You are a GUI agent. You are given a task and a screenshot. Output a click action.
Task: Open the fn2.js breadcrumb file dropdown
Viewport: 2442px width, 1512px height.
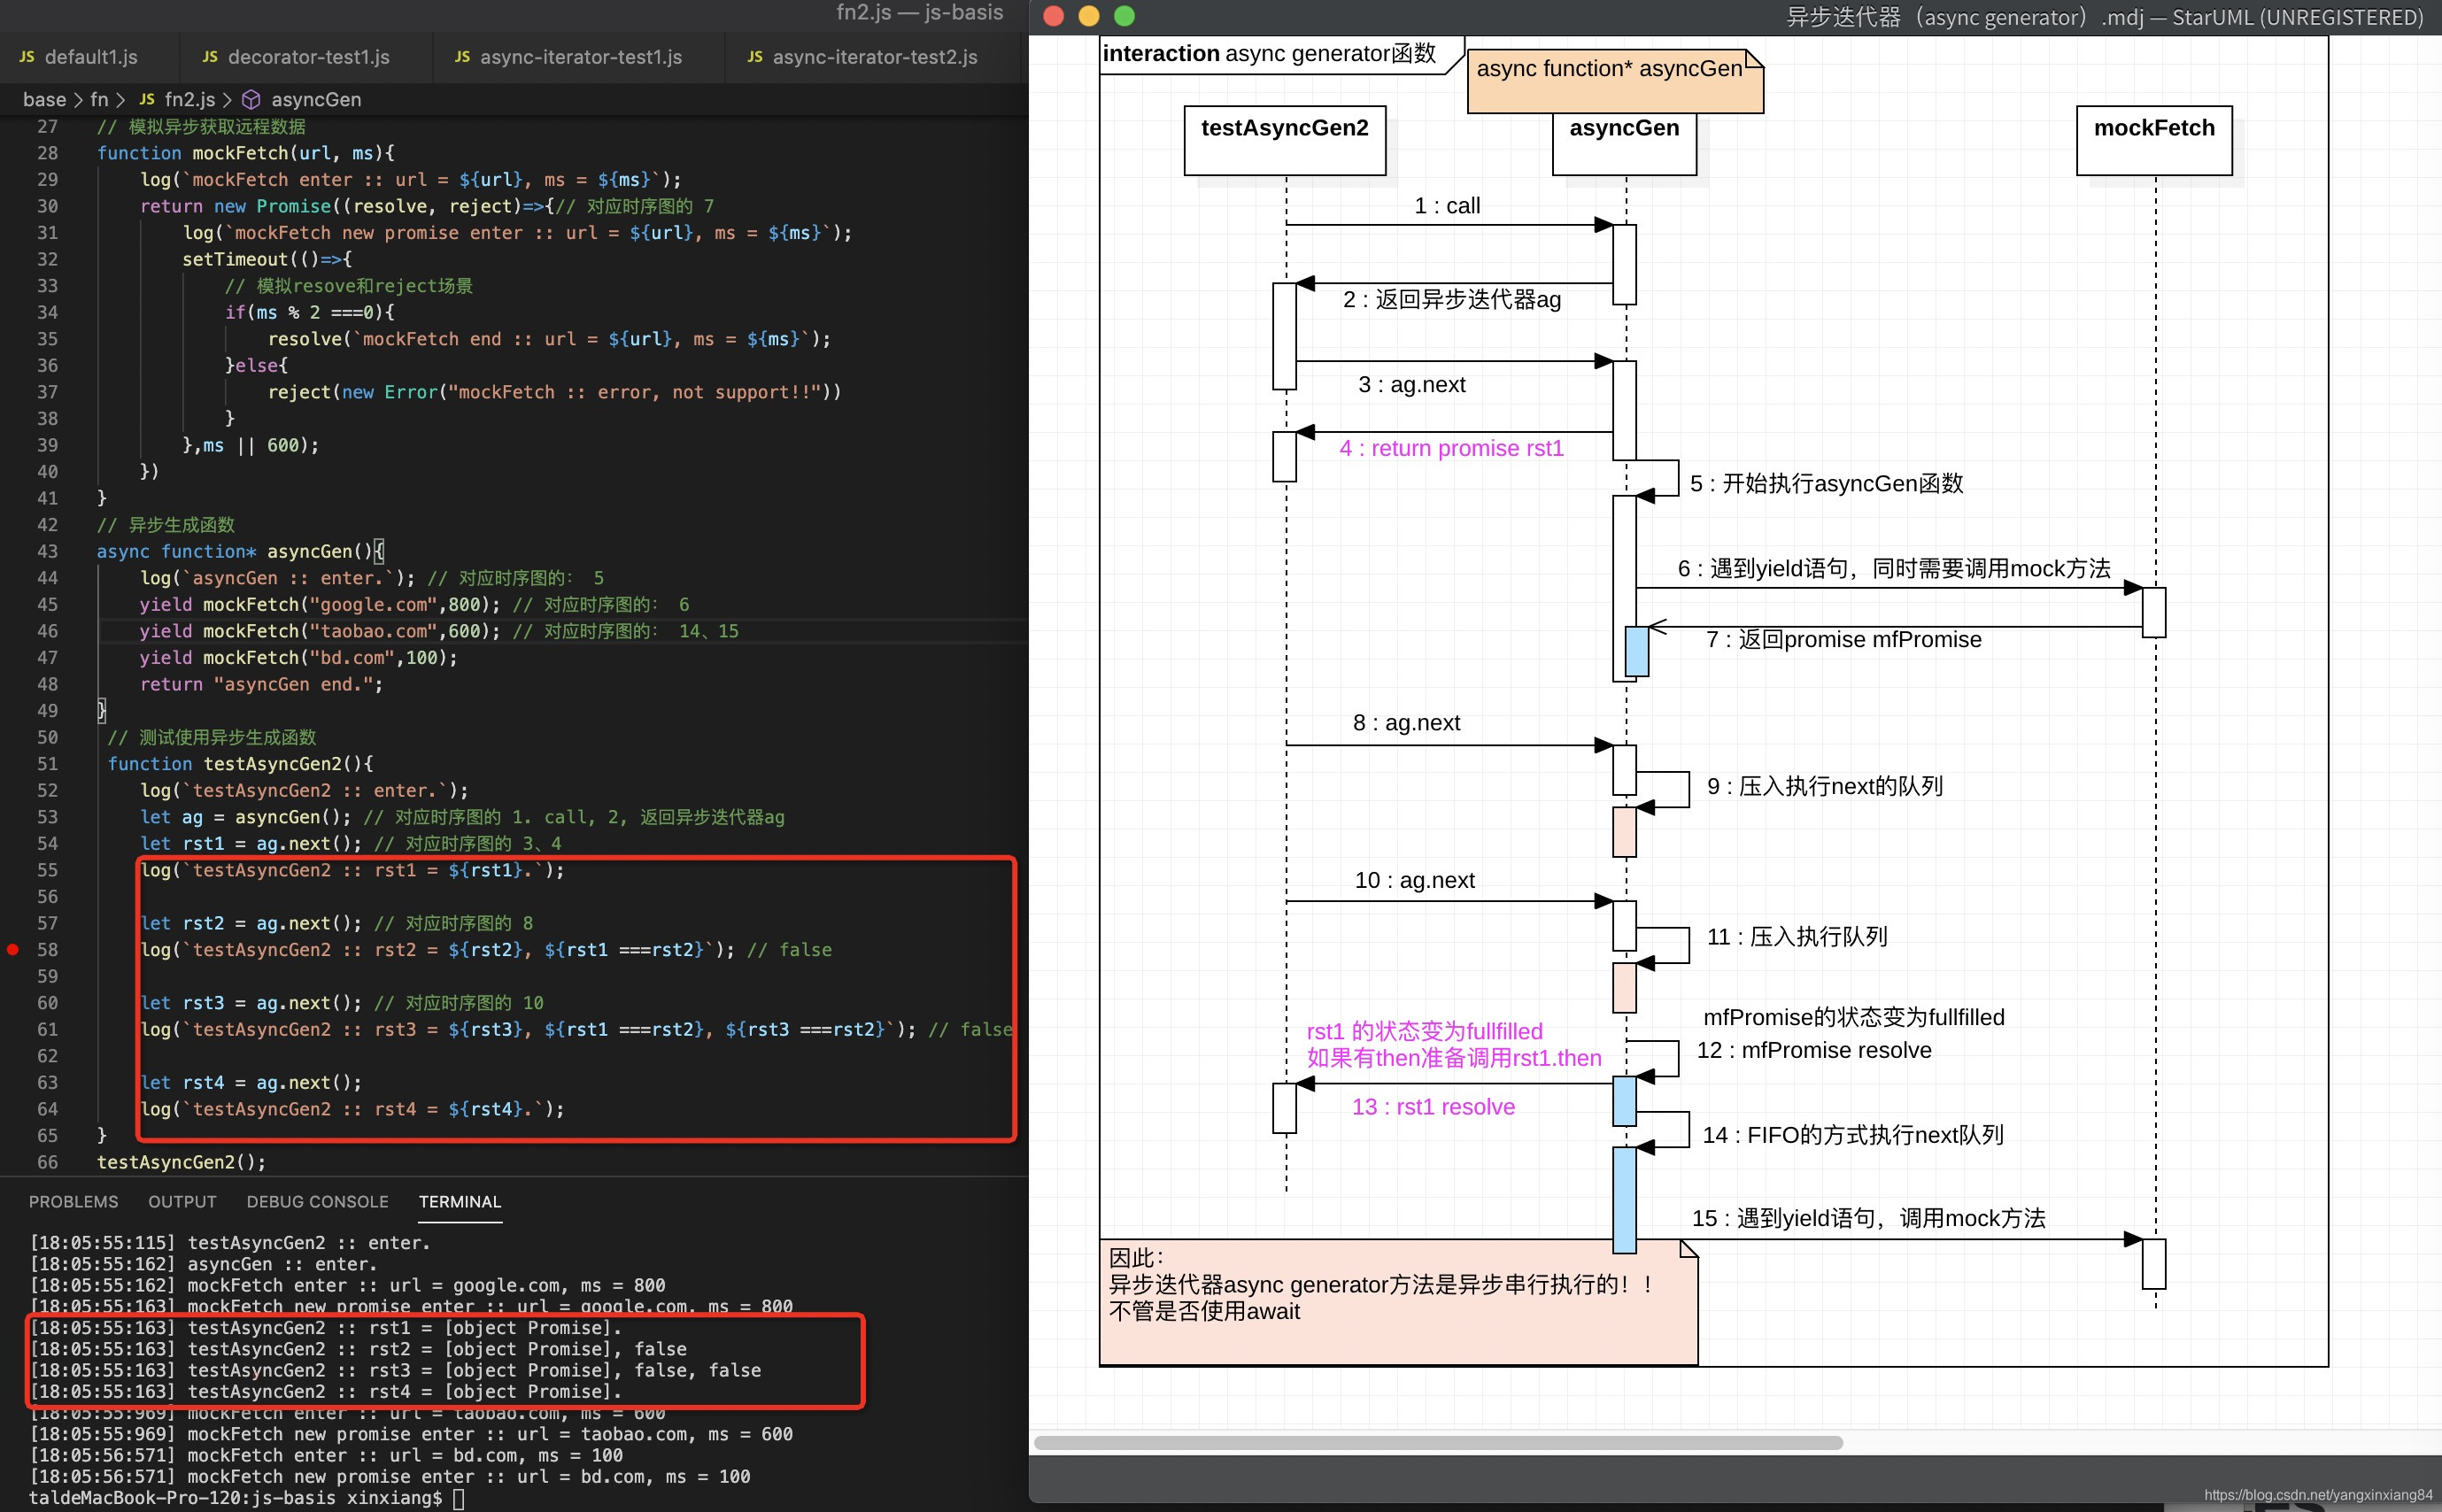[x=190, y=100]
